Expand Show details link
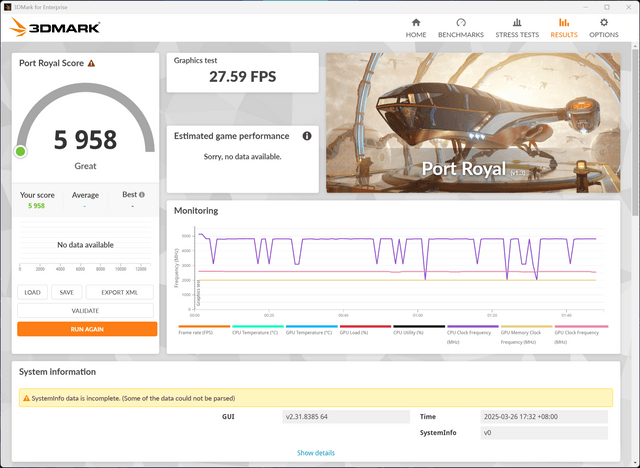The image size is (640, 468). (x=316, y=452)
